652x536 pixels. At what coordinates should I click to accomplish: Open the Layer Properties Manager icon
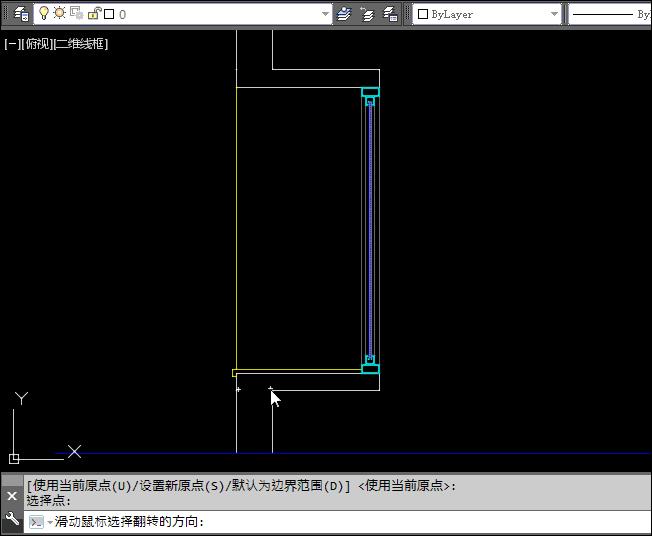click(21, 14)
